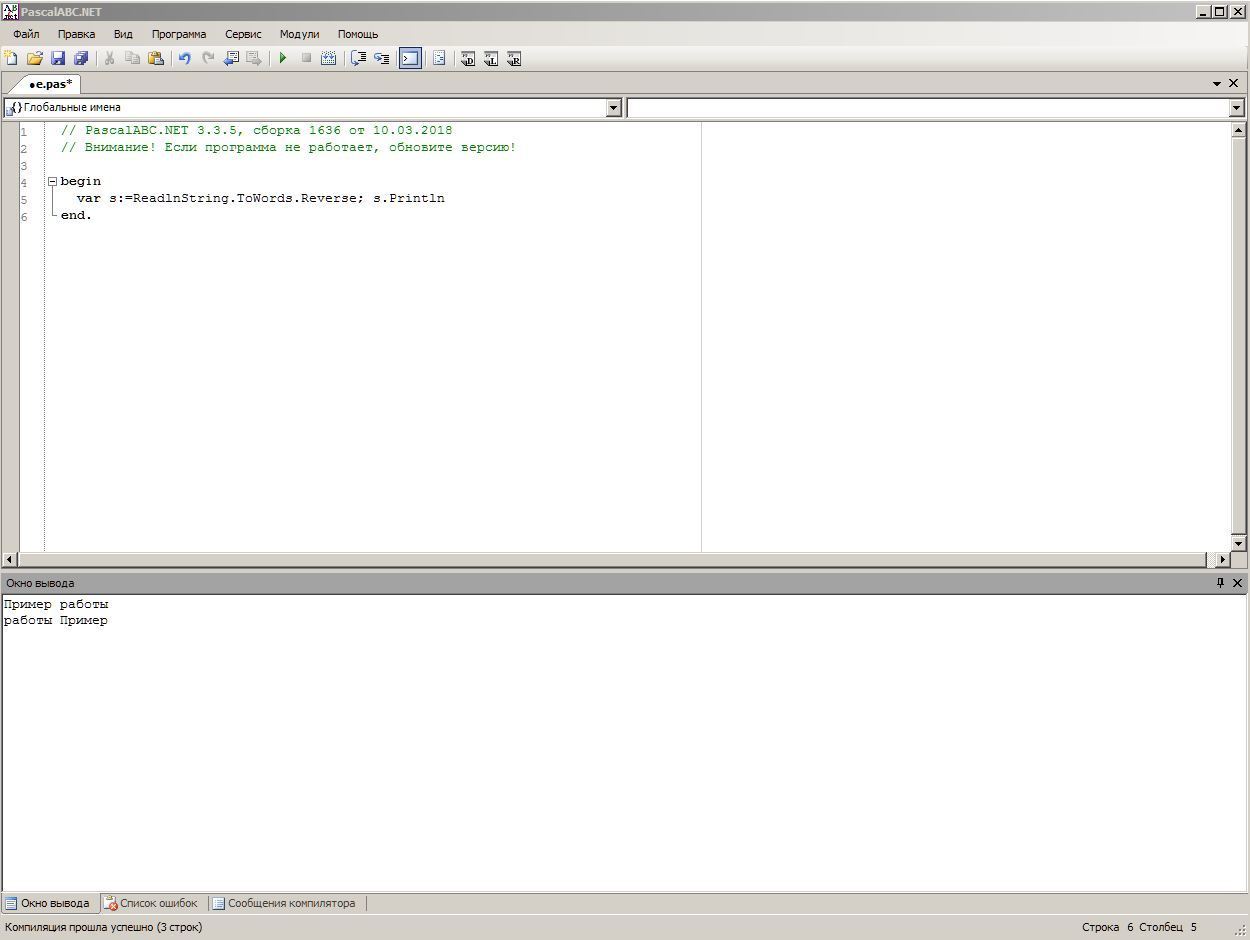Expand the Глобальные имена dropdown
The width and height of the screenshot is (1250, 940).
pos(614,108)
